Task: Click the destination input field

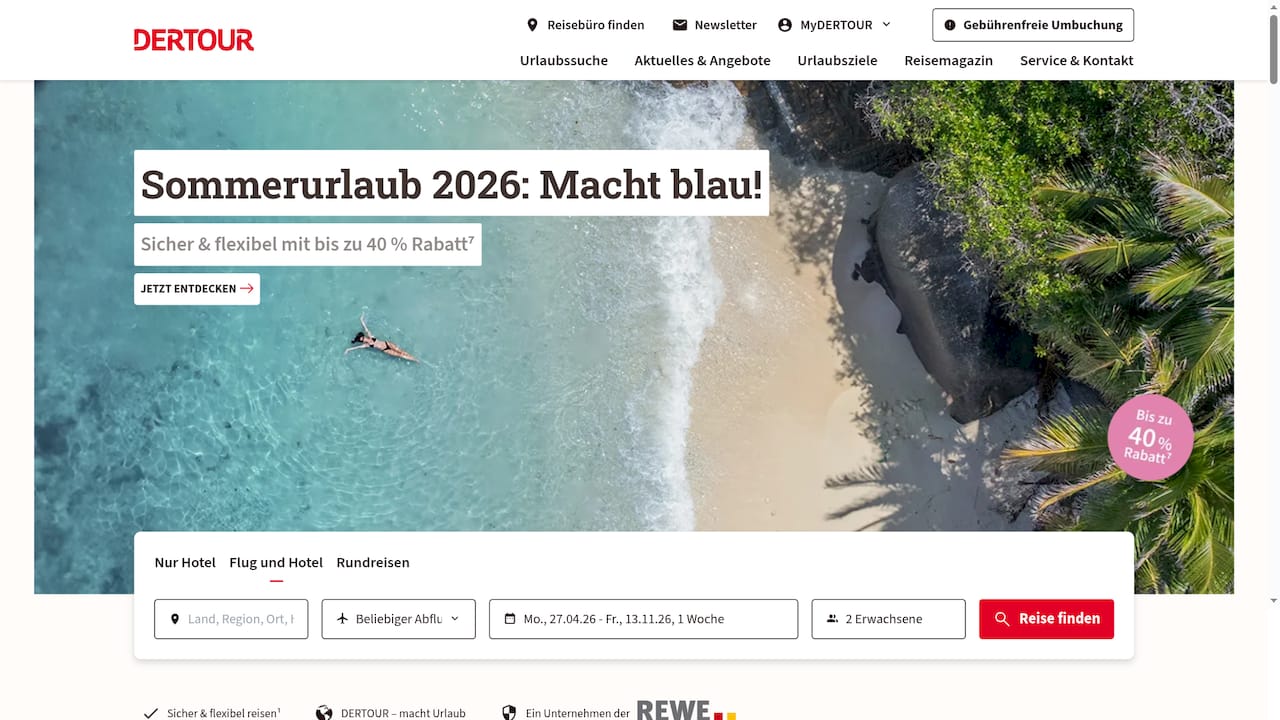Action: pos(231,619)
